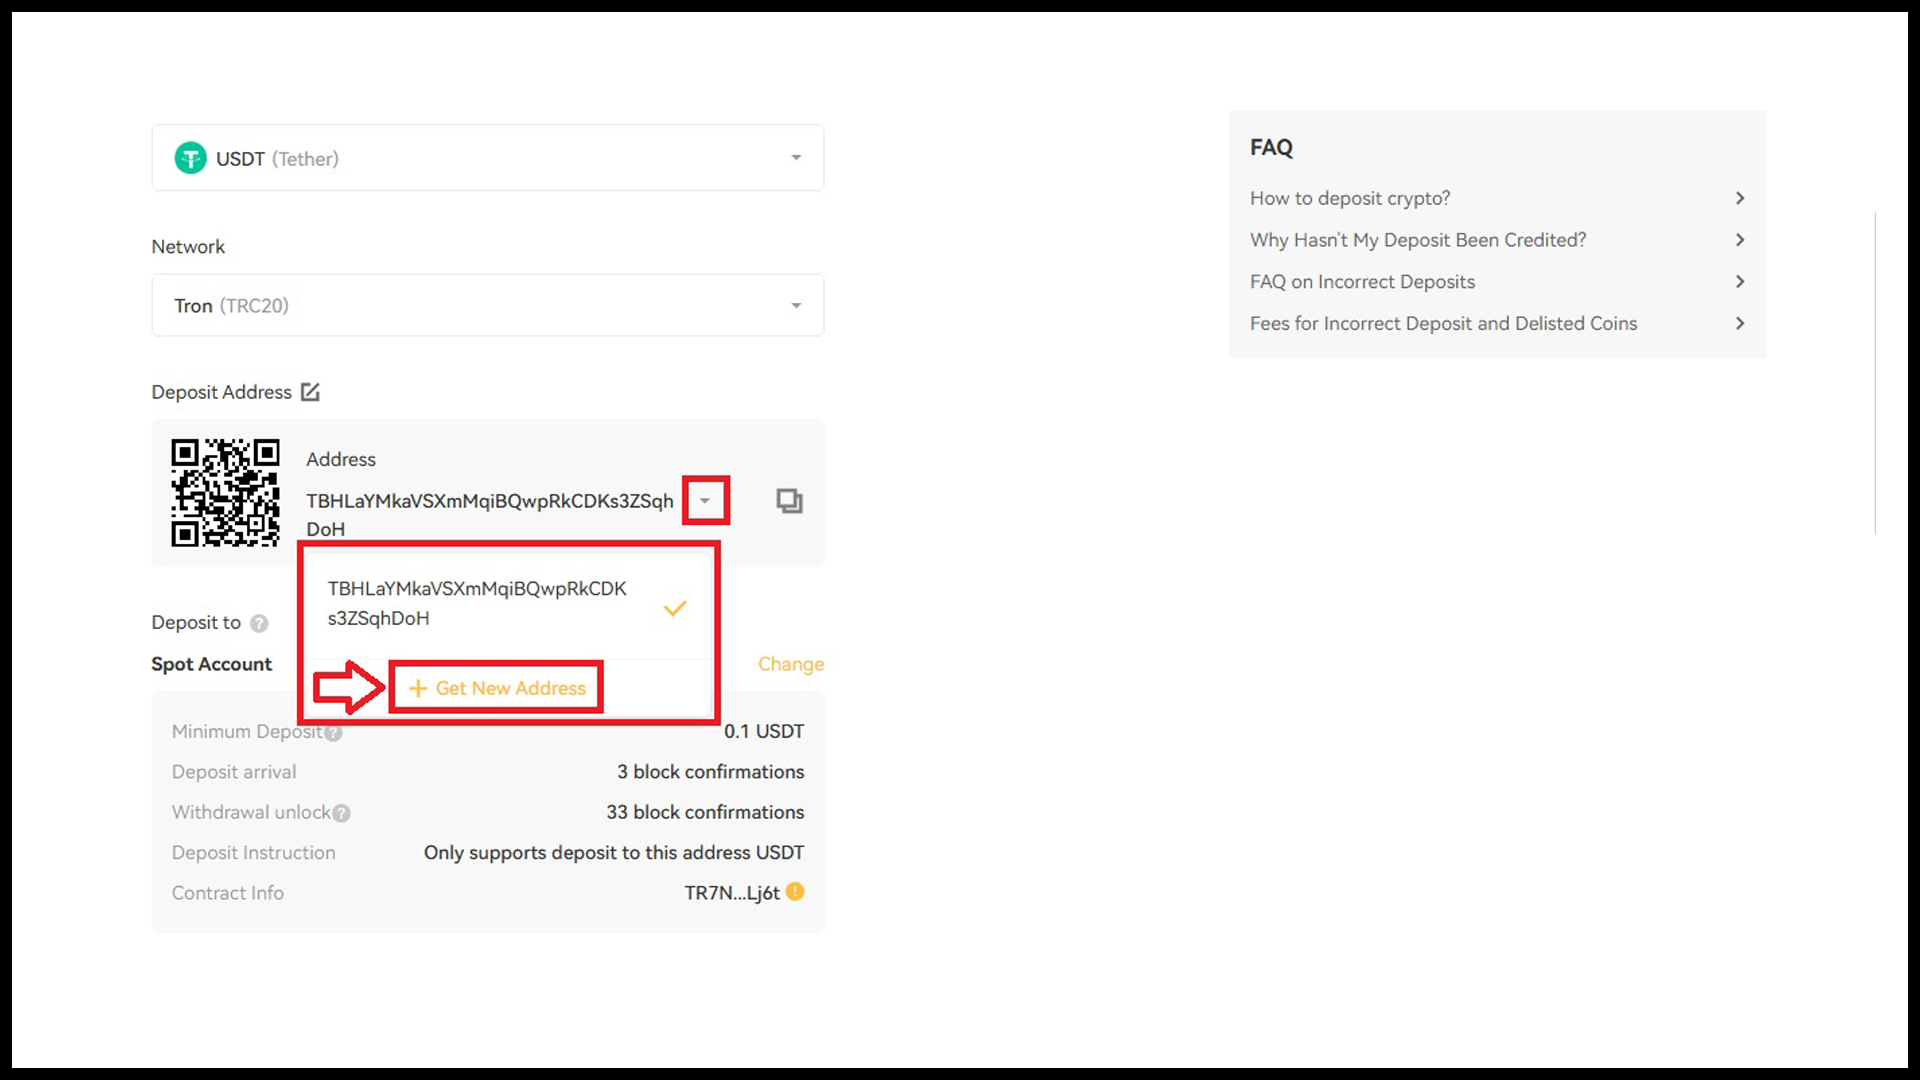Click the main deposit address text TBHLaYMka...

point(490,514)
